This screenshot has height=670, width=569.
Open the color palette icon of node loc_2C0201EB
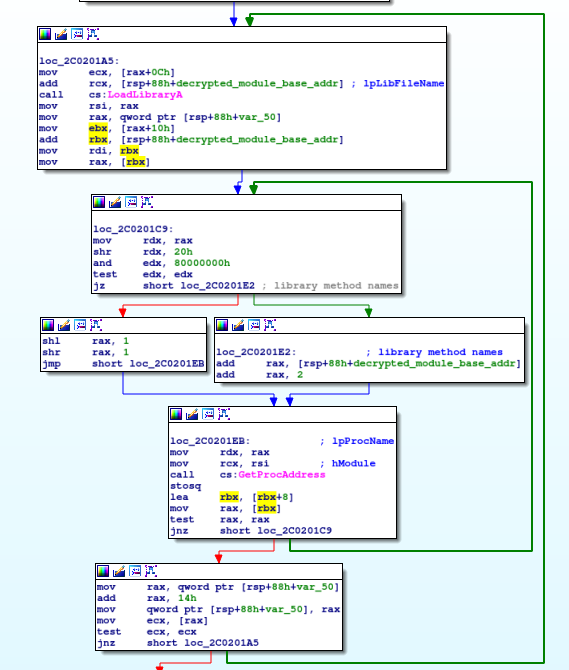point(176,414)
